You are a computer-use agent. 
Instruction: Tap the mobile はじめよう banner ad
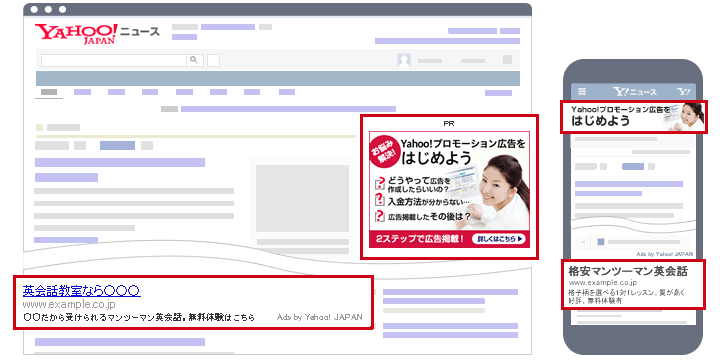pyautogui.click(x=634, y=117)
